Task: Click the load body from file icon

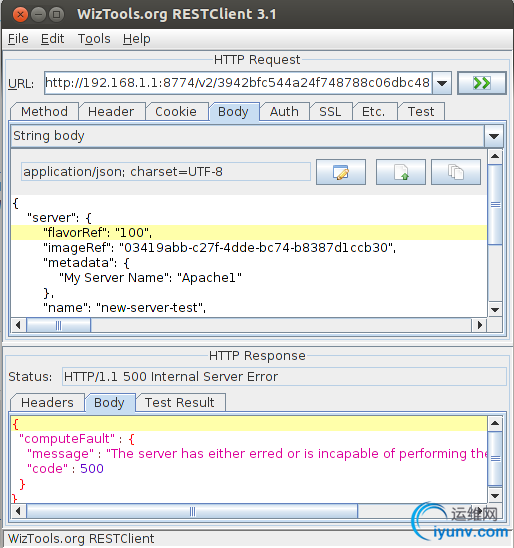Action: tap(401, 172)
